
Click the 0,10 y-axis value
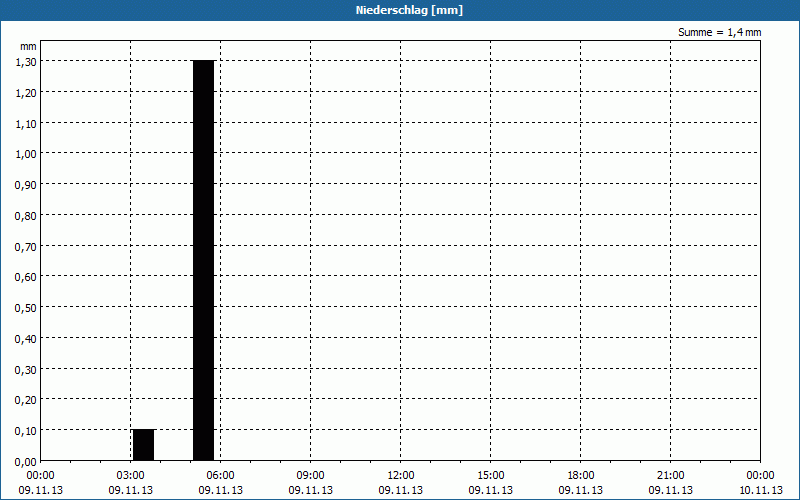tap(26, 431)
